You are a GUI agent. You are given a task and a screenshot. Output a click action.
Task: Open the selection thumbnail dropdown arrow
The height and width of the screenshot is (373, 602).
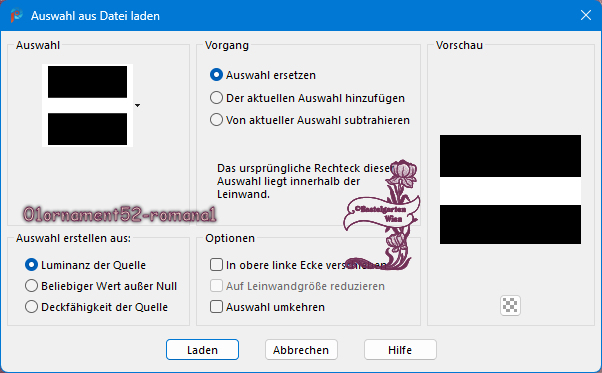[137, 105]
